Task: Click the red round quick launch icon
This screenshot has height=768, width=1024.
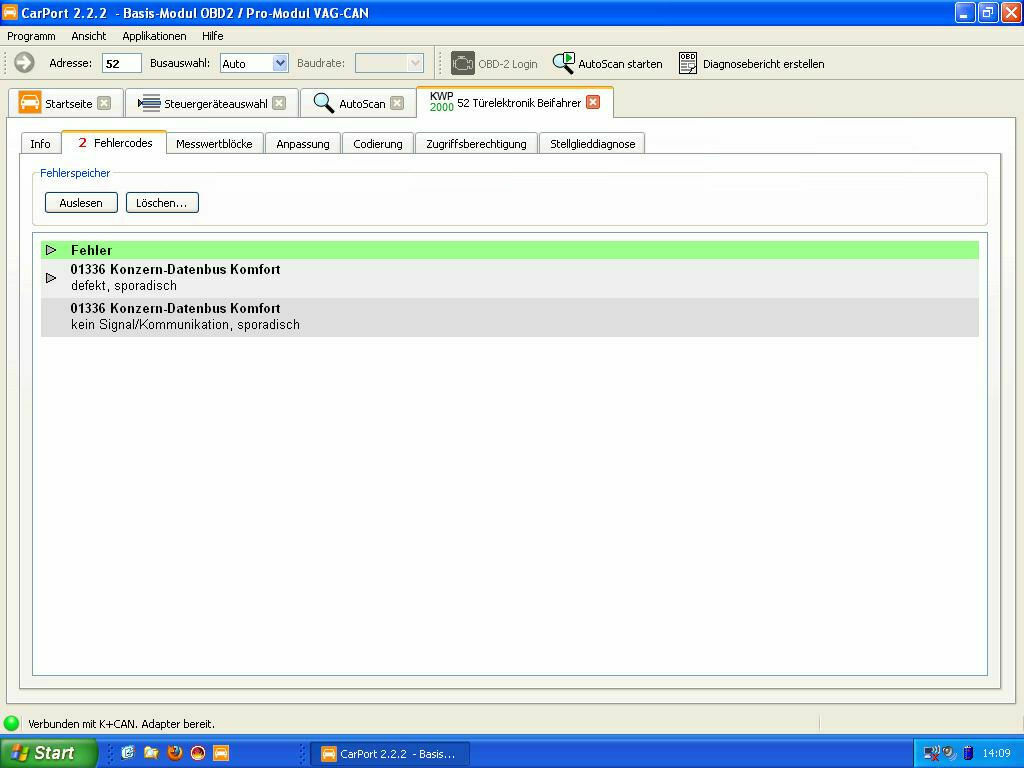Action: coord(198,753)
